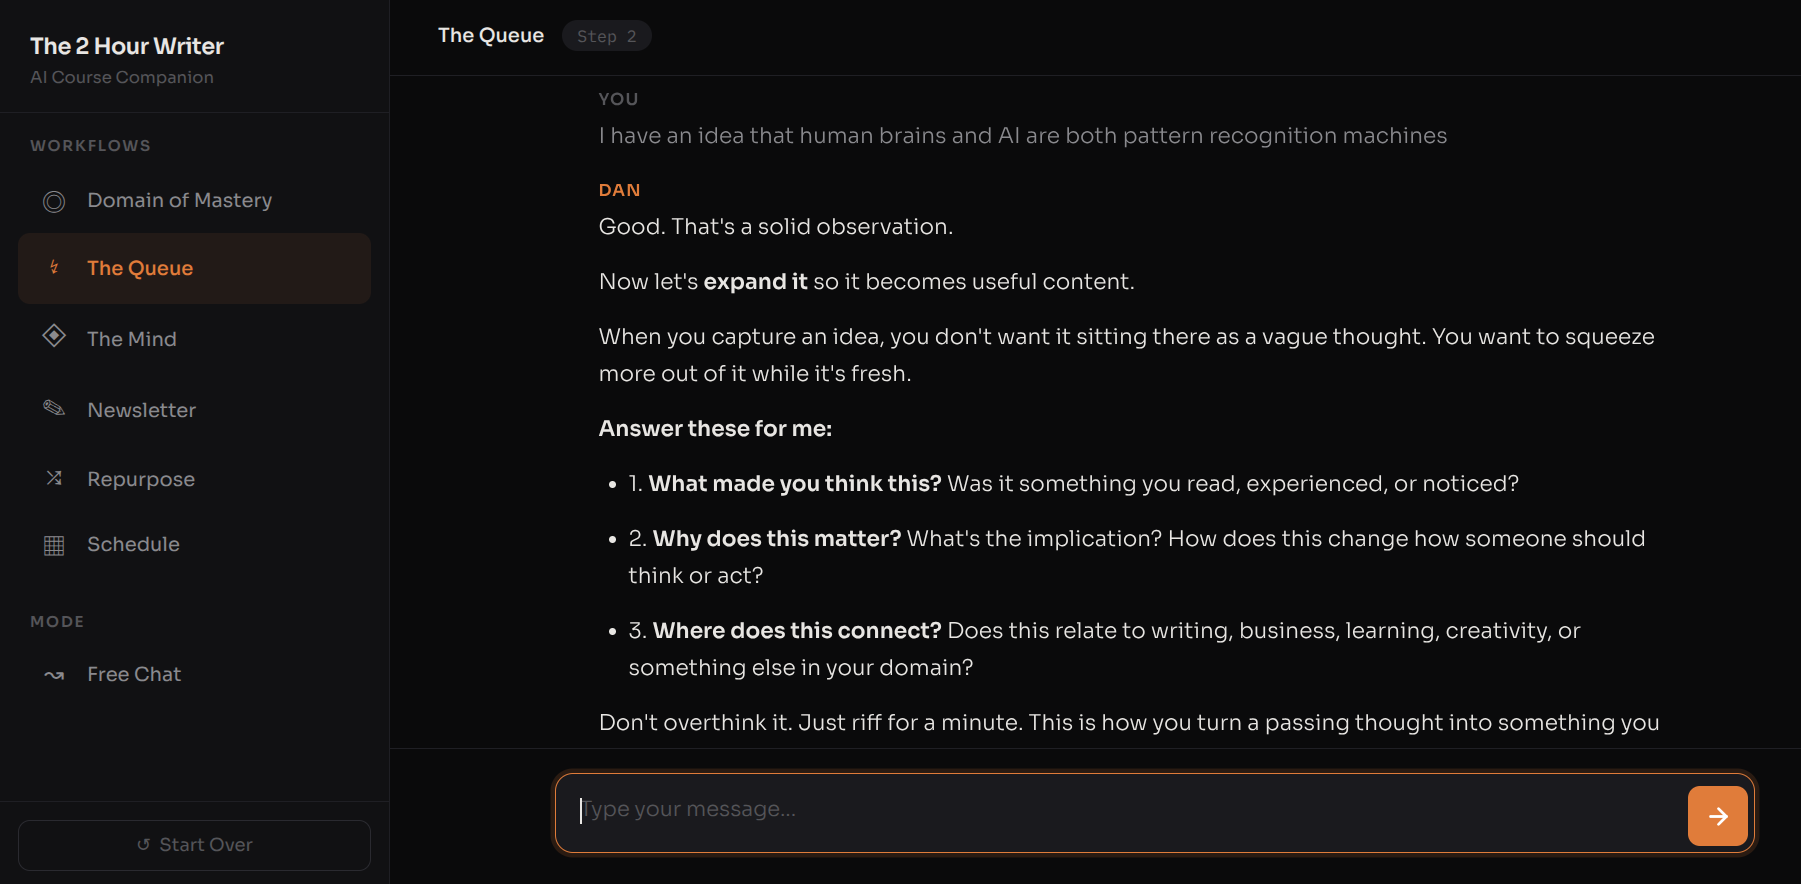Open the Schedule workflow

(133, 544)
